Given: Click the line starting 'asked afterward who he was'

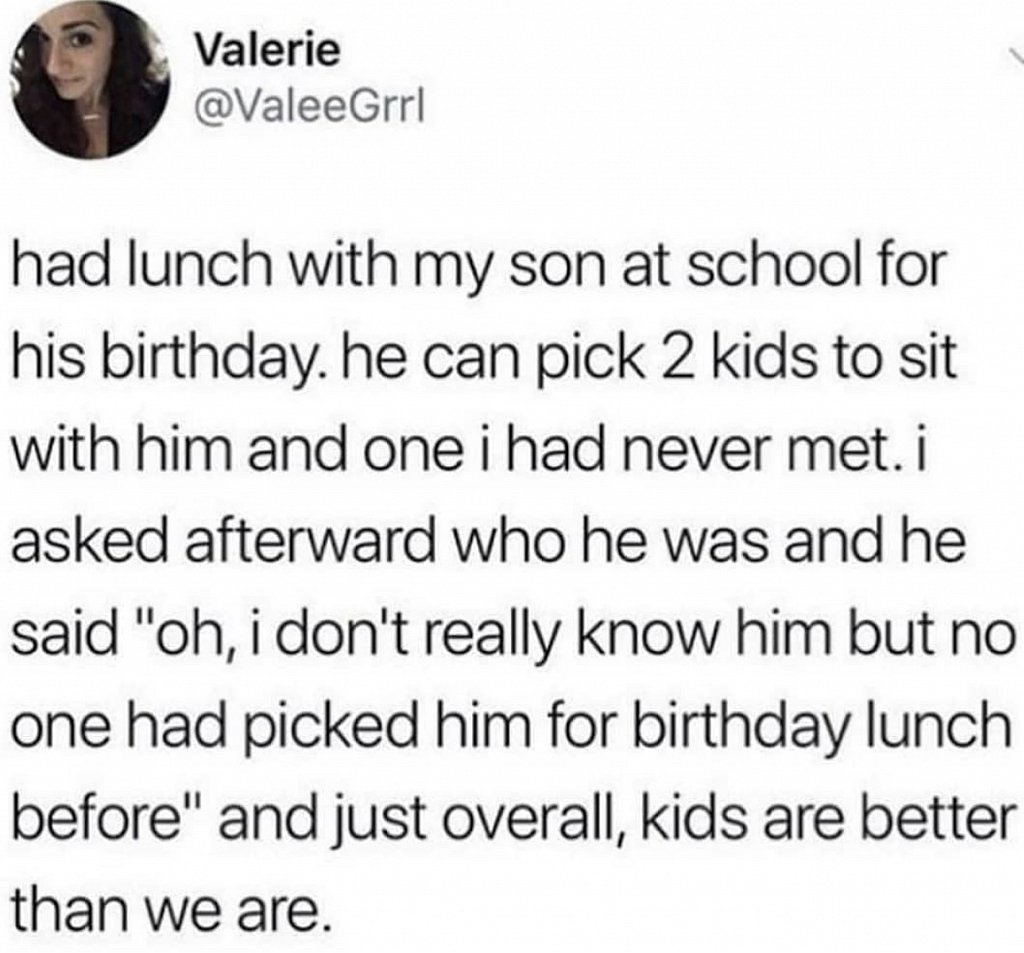Looking at the screenshot, I should point(489,542).
